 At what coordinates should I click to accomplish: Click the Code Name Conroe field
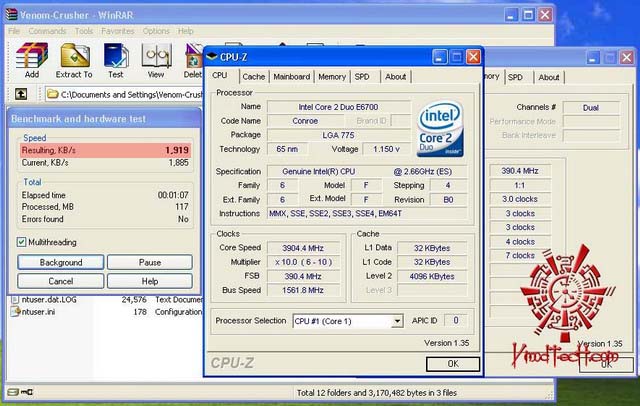pyautogui.click(x=305, y=121)
